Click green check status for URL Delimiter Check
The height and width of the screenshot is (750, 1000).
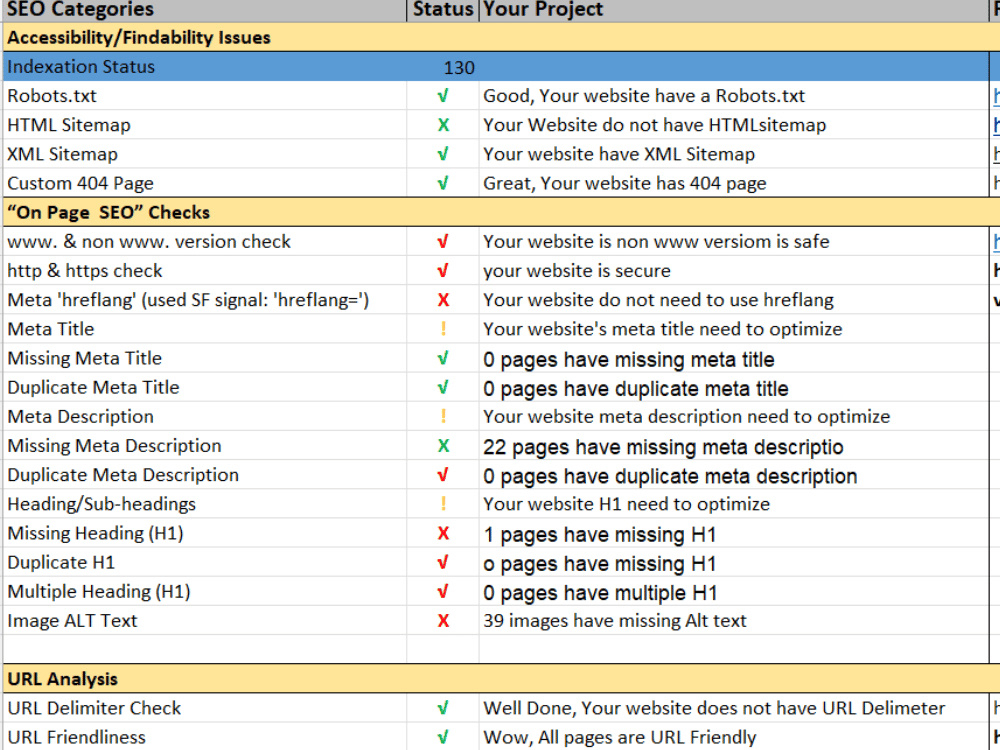coord(443,709)
